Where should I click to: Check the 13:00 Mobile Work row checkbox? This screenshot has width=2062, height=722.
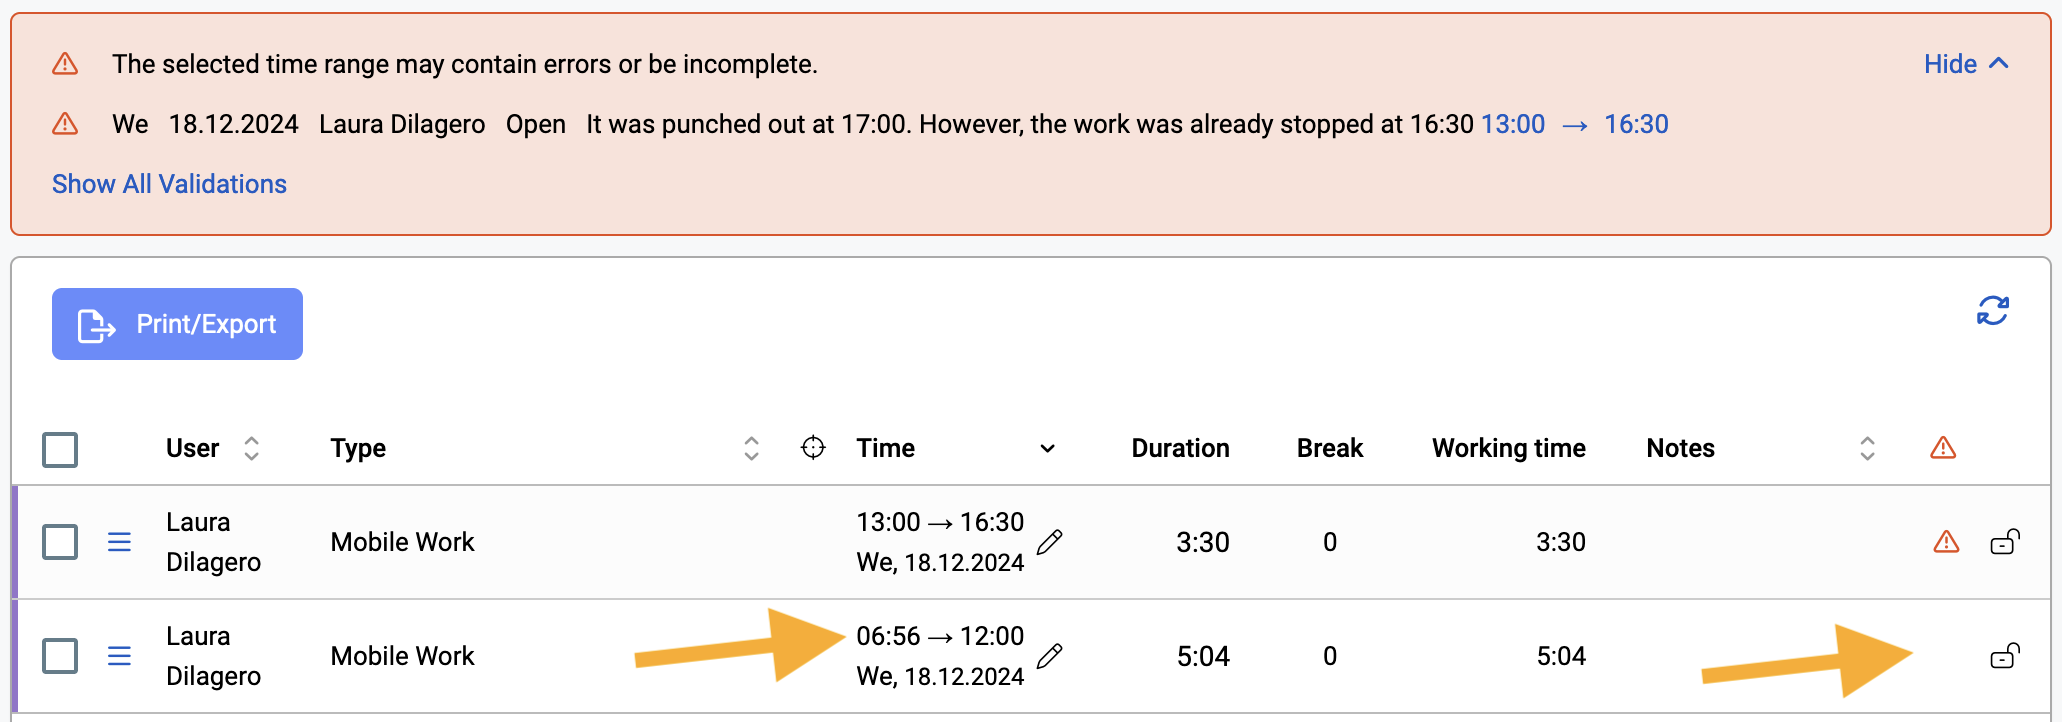(60, 542)
